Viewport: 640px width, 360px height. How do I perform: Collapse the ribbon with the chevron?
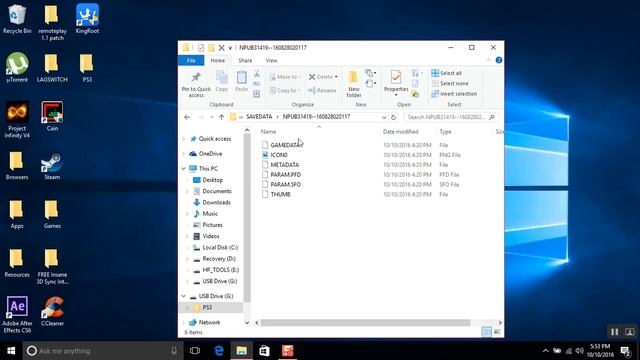(x=488, y=60)
